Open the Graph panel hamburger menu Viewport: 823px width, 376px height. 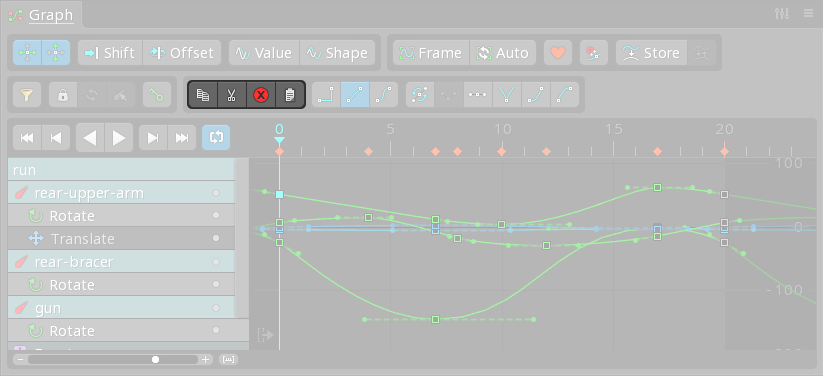[808, 14]
